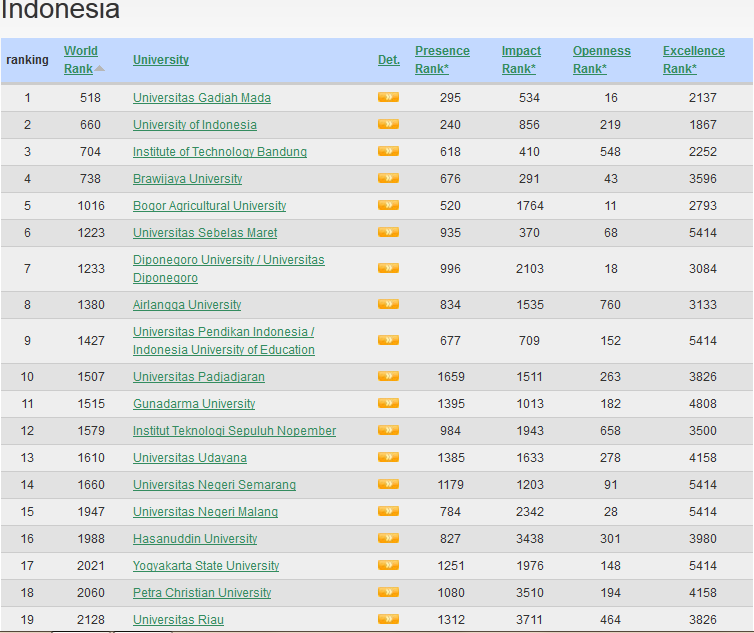Open details icon for Institute of Technology Bandung
This screenshot has width=754, height=633.
(x=388, y=151)
